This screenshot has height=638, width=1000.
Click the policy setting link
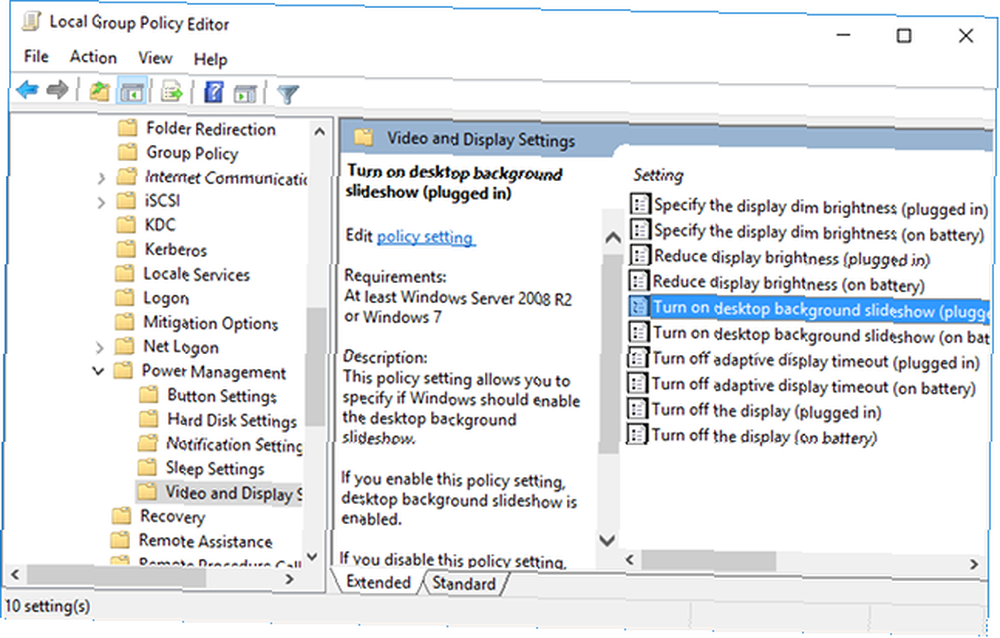425,237
